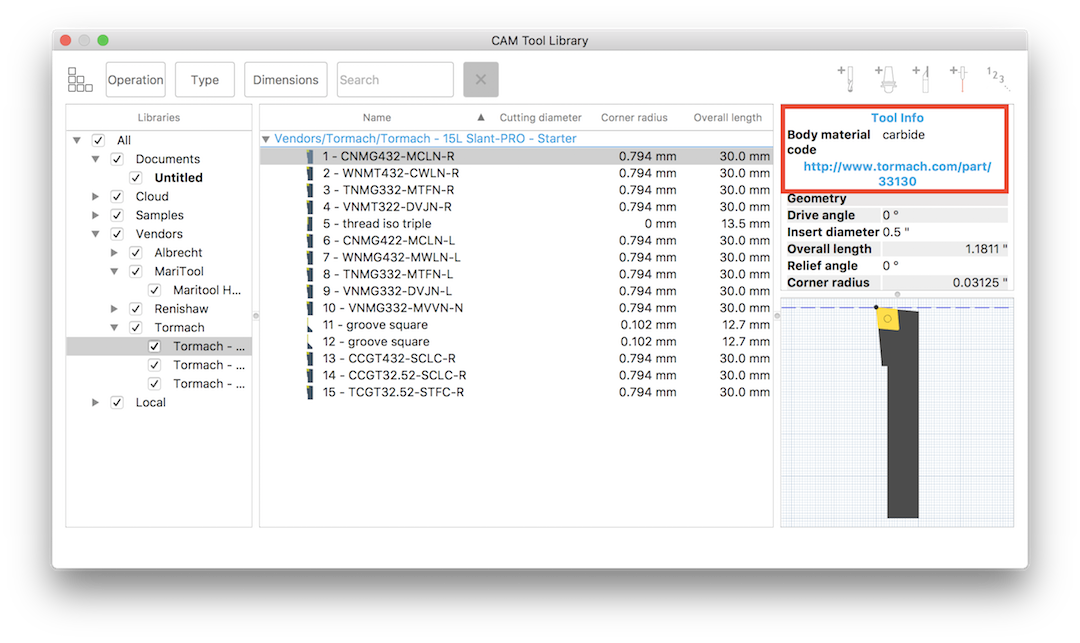
Task: Click tool icon beside 15 - TCGT32.52-STFC-R
Action: [x=310, y=392]
